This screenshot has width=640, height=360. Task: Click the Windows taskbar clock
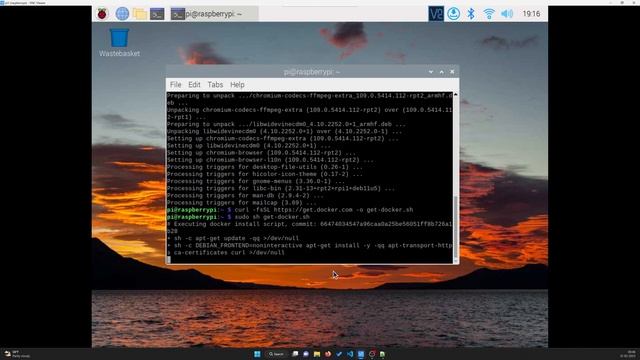(629, 354)
